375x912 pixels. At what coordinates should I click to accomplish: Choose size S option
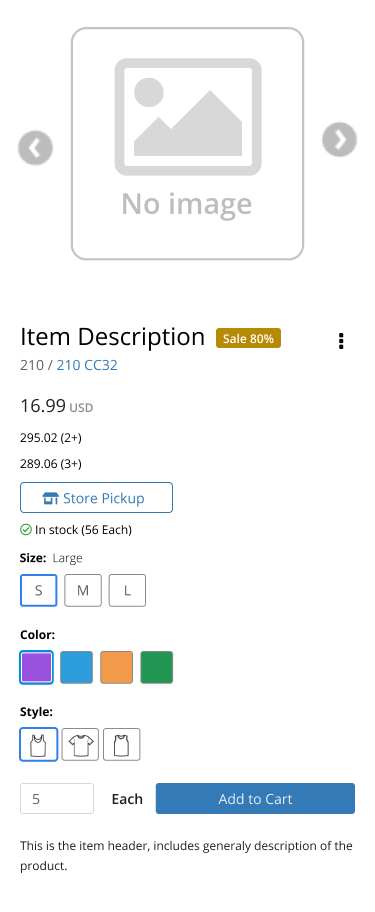(x=39, y=590)
